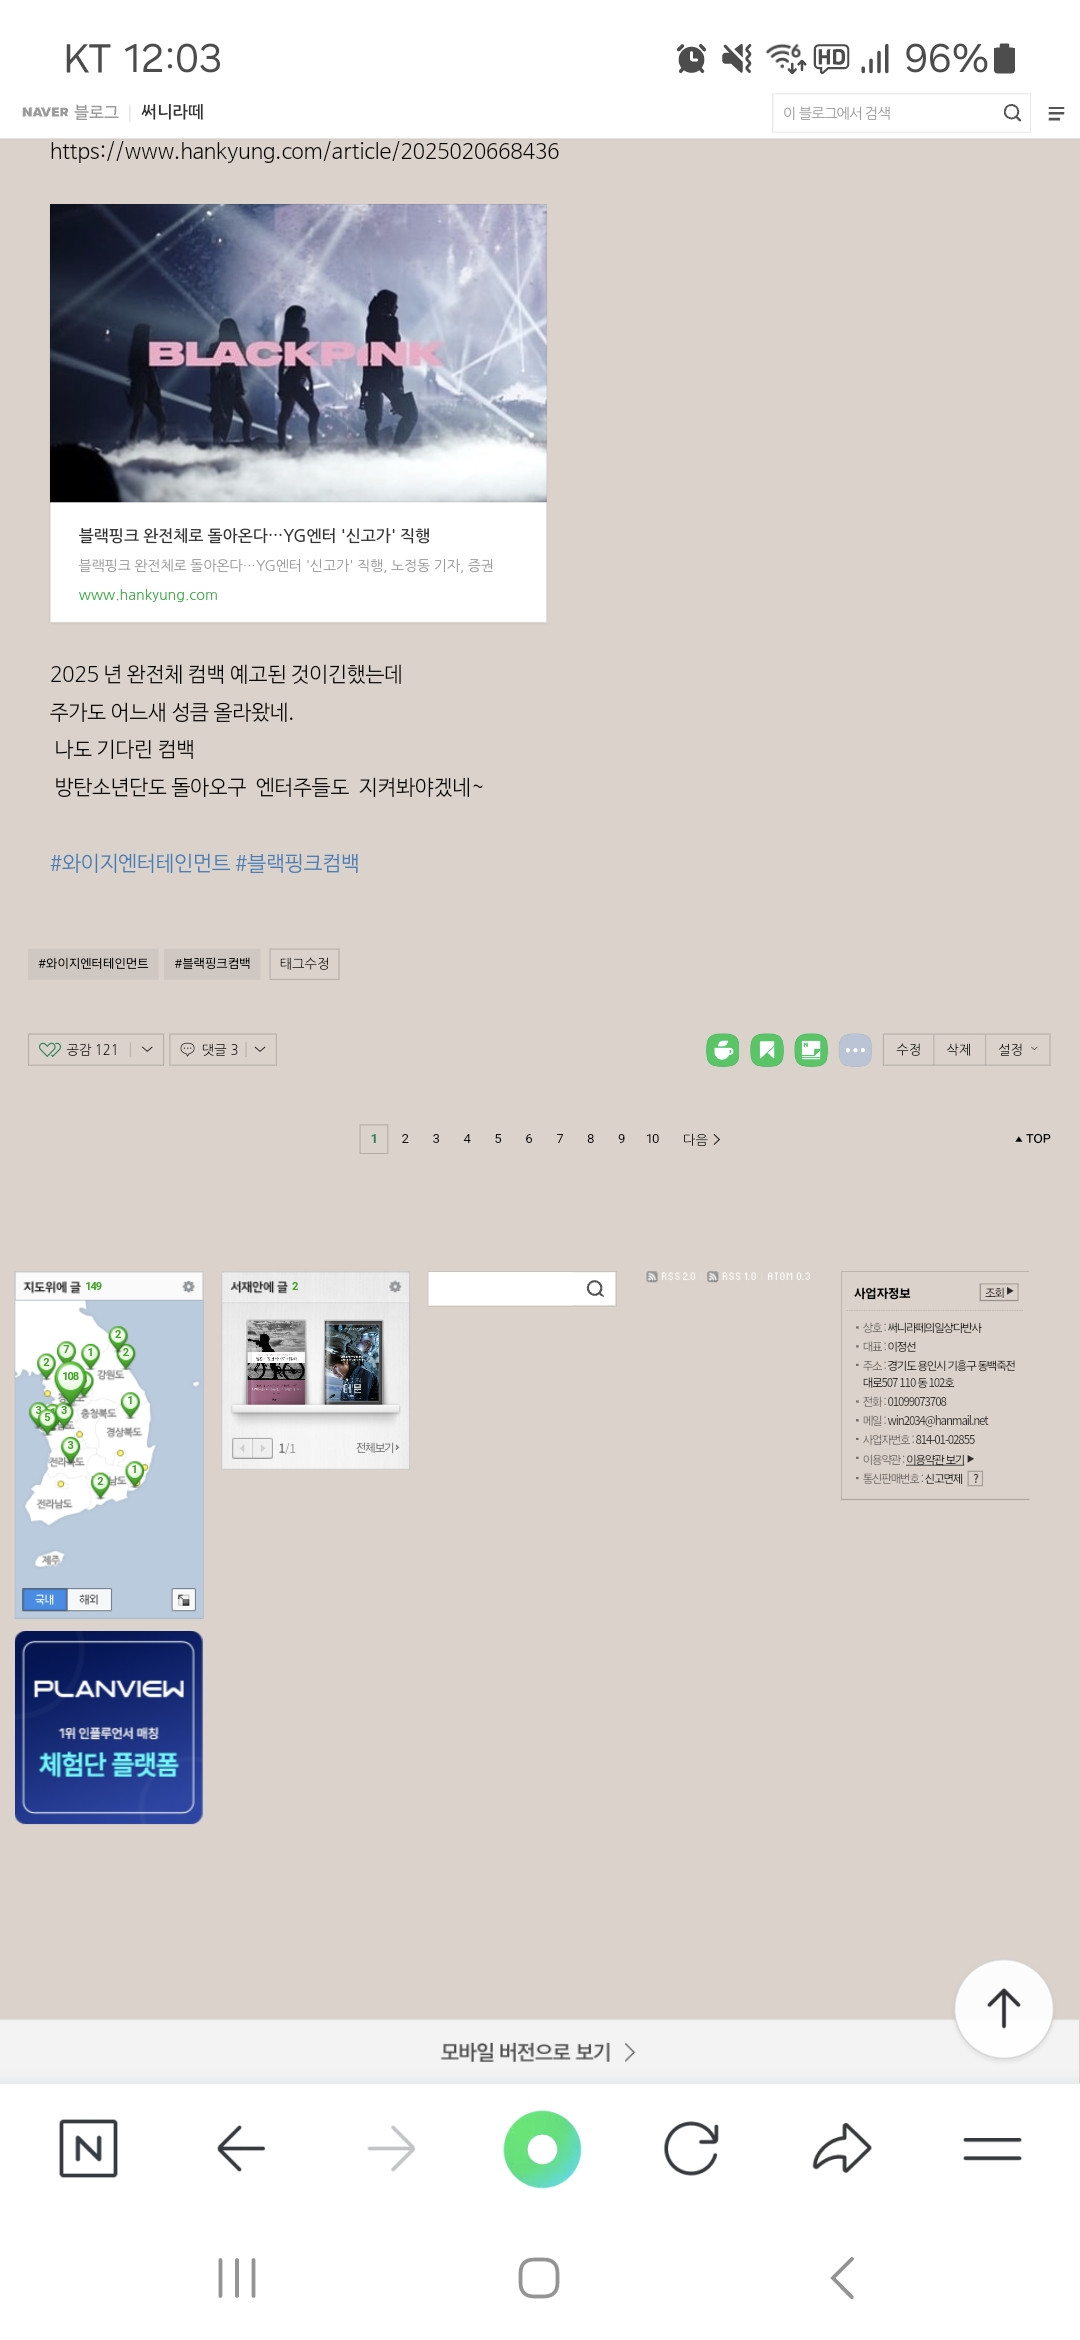Toggle the 공감 121 heart like
Viewport: 1080px width, 2340px height.
pos(79,1050)
